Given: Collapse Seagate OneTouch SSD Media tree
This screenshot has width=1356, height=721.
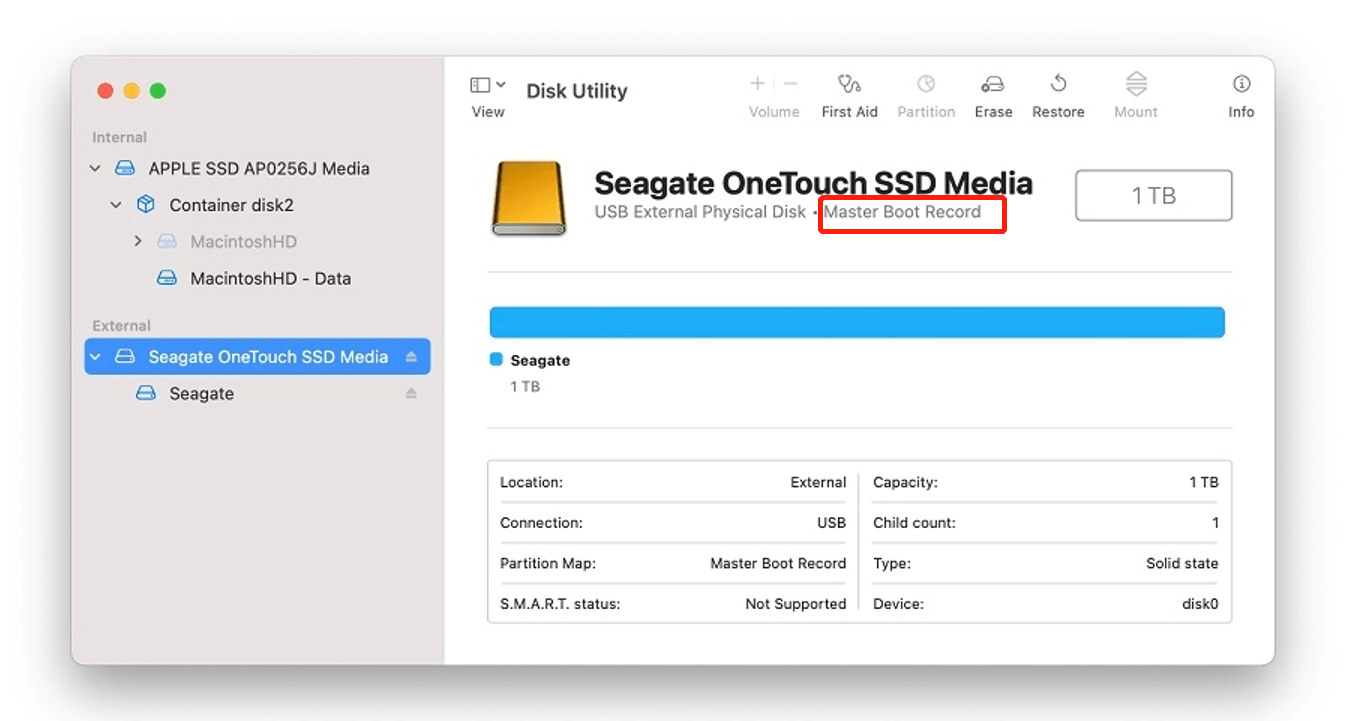Looking at the screenshot, I should 95,357.
